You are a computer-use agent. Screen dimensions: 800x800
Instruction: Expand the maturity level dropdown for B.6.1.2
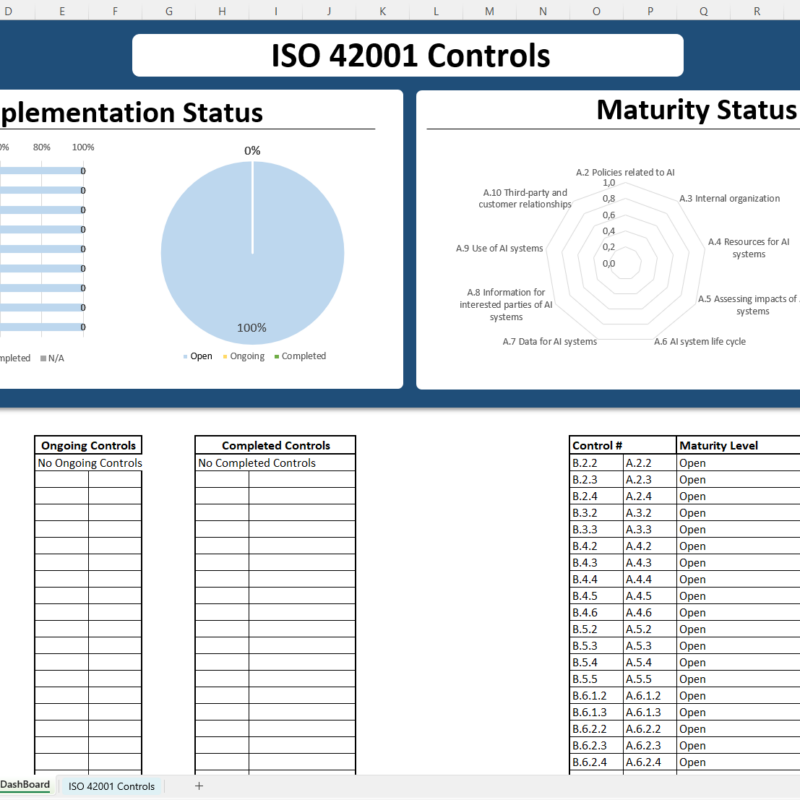730,695
